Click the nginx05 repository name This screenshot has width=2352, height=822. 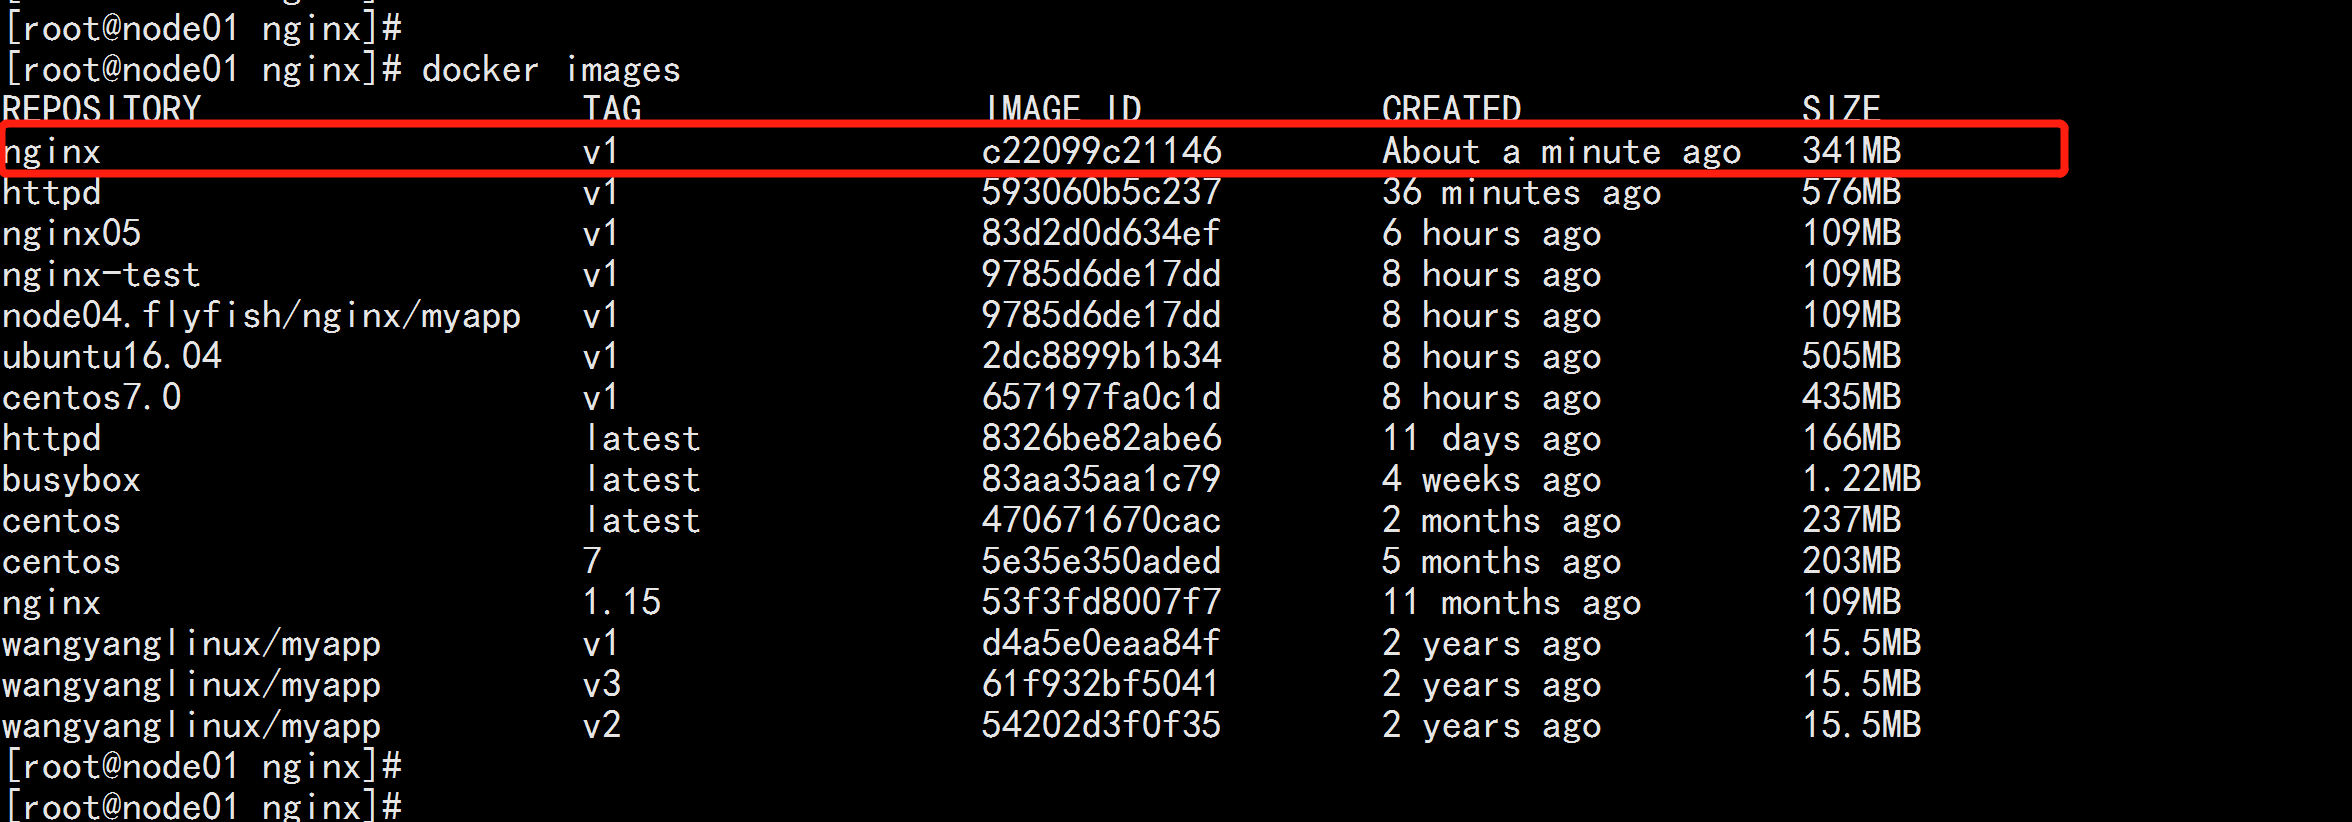(x=71, y=234)
